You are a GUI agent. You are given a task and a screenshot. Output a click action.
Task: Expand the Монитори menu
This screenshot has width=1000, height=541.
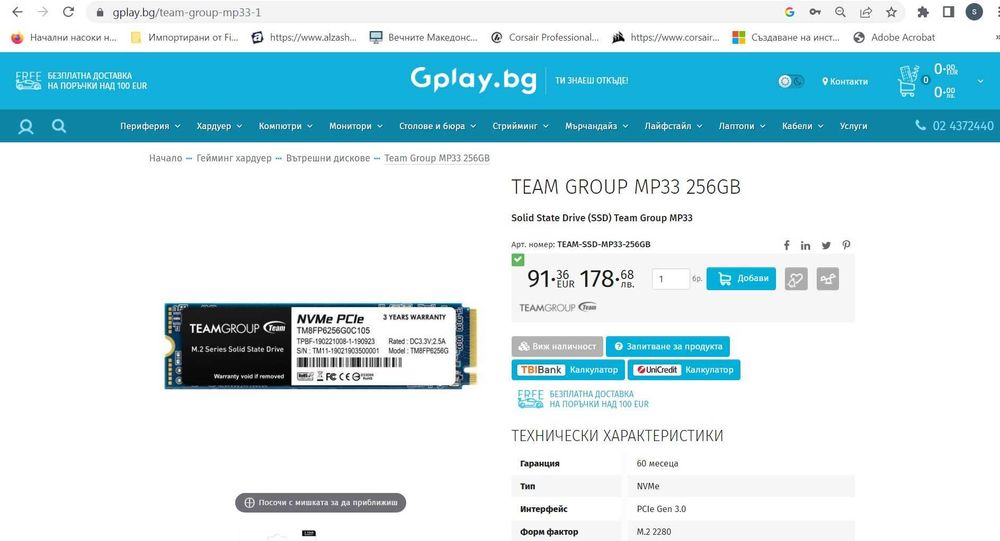356,126
